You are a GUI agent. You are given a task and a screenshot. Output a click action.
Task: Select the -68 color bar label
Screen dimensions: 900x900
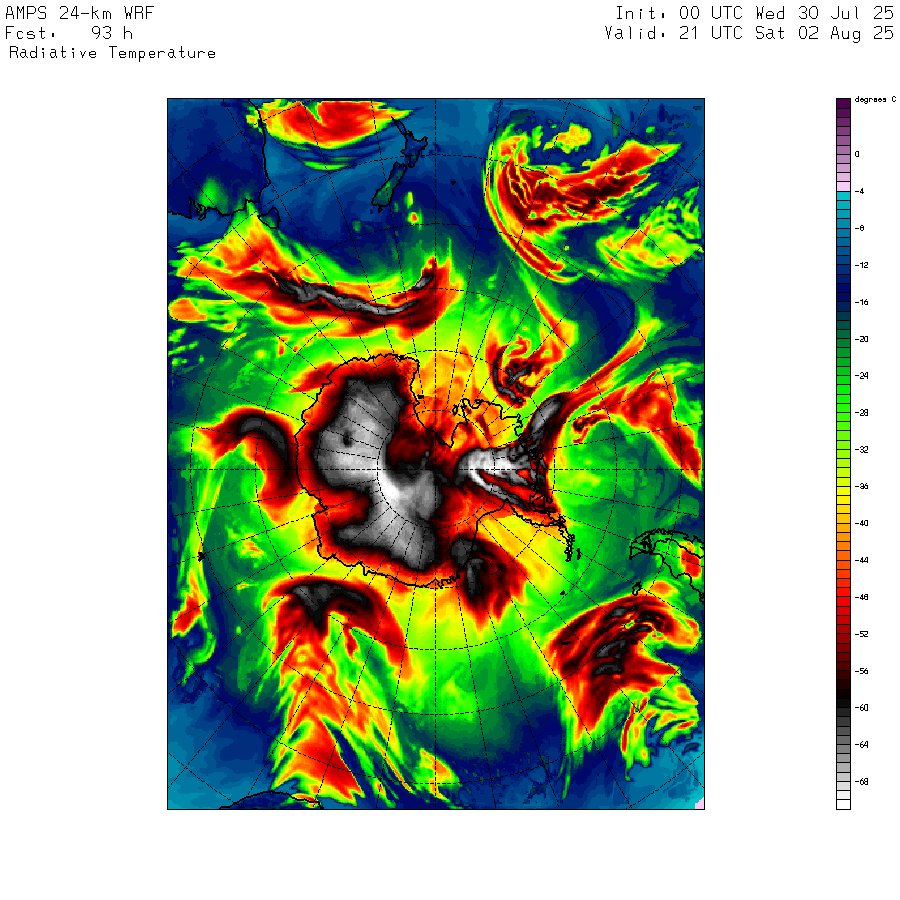(862, 782)
